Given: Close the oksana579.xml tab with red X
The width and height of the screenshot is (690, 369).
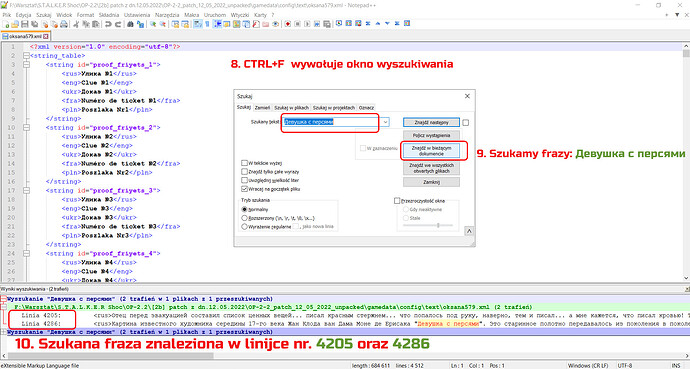Looking at the screenshot, I should coord(45,37).
